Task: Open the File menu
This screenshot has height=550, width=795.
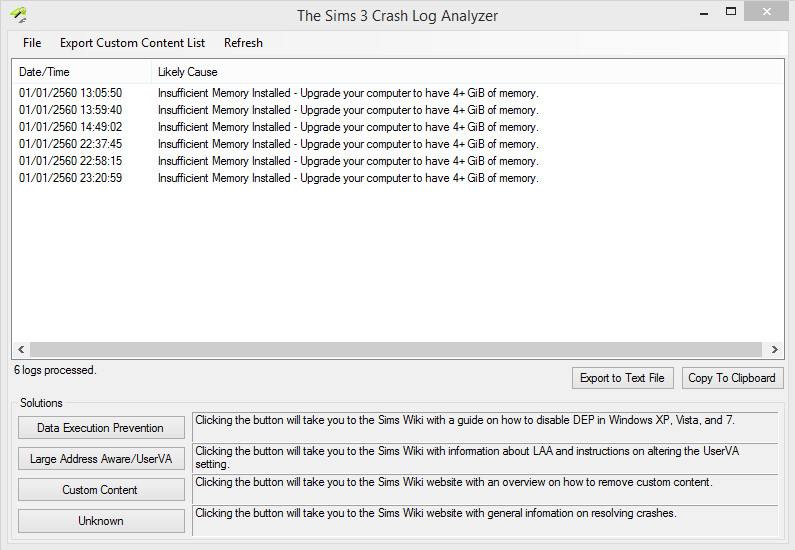Action: tap(32, 43)
